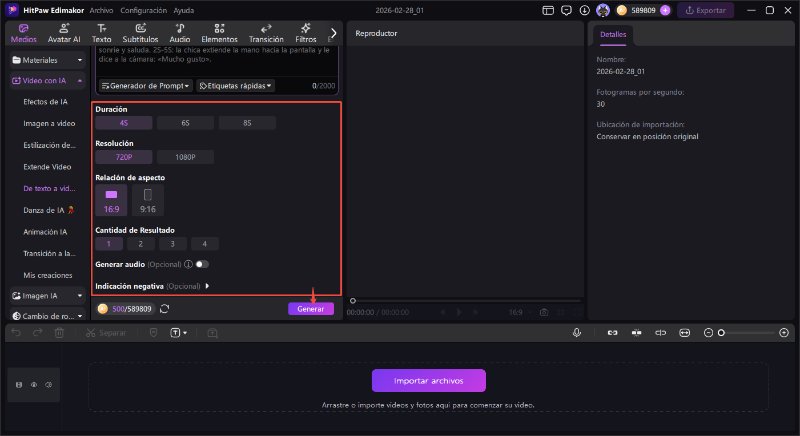Open the Configuración menu

point(143,10)
